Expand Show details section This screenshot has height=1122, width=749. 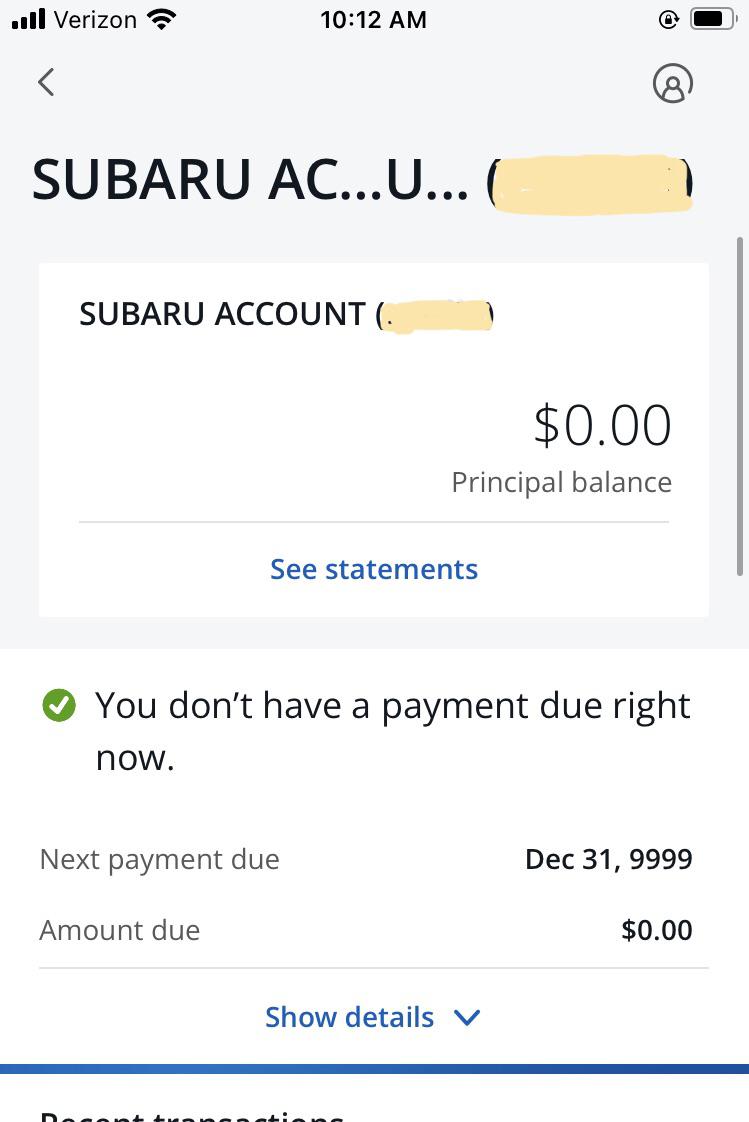(x=349, y=1017)
